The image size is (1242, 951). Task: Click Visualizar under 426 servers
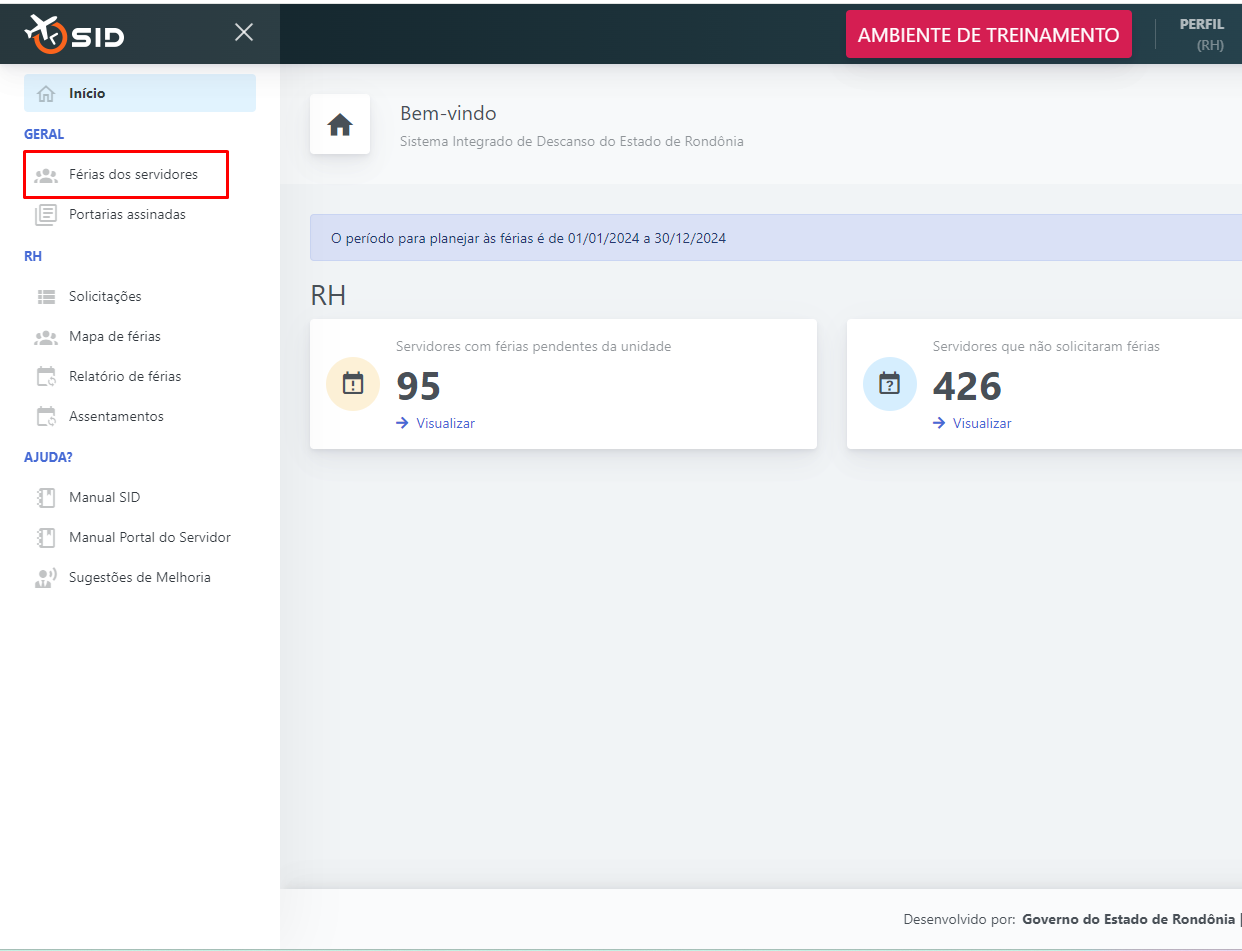(x=981, y=423)
